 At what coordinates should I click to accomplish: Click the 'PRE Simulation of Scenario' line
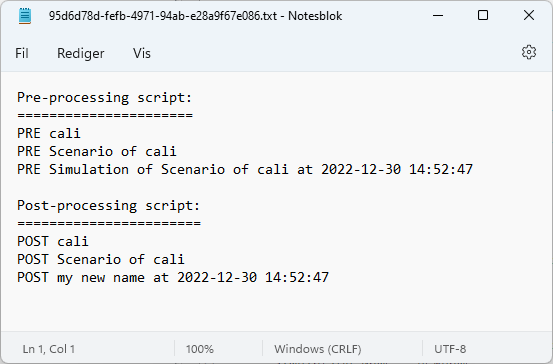coord(245,169)
